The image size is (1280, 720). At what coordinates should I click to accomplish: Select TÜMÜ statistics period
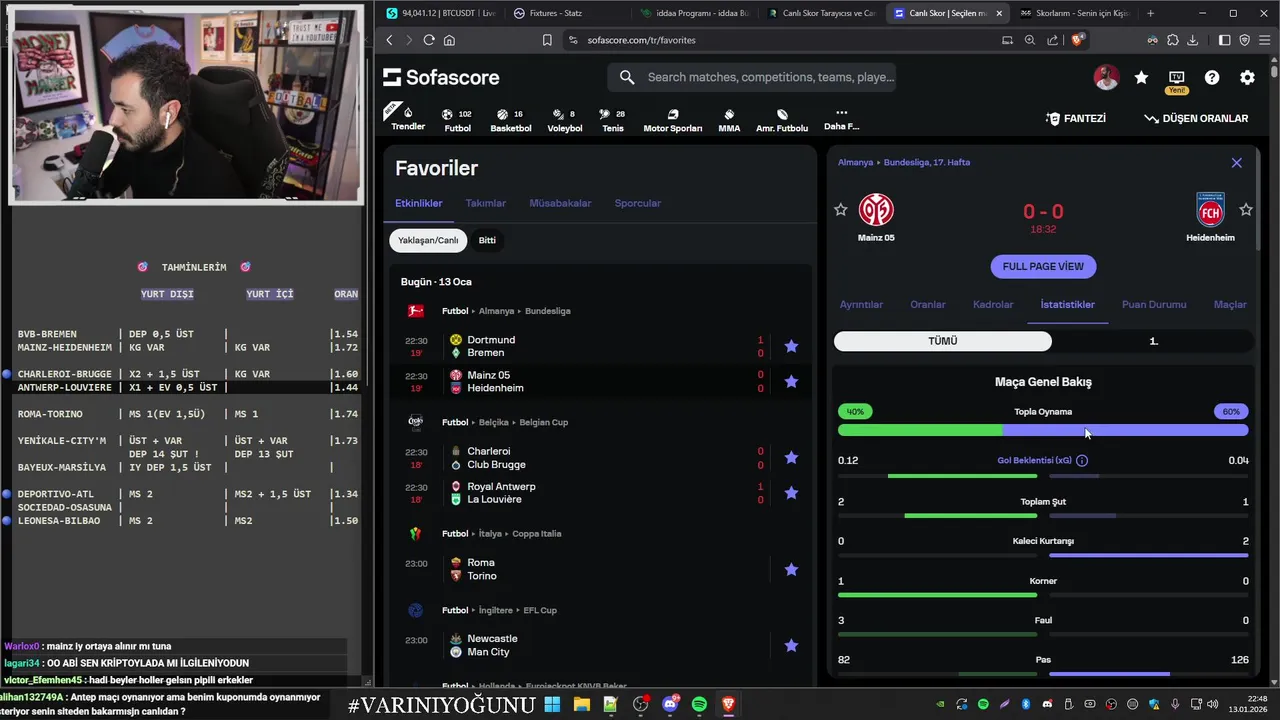coord(943,341)
